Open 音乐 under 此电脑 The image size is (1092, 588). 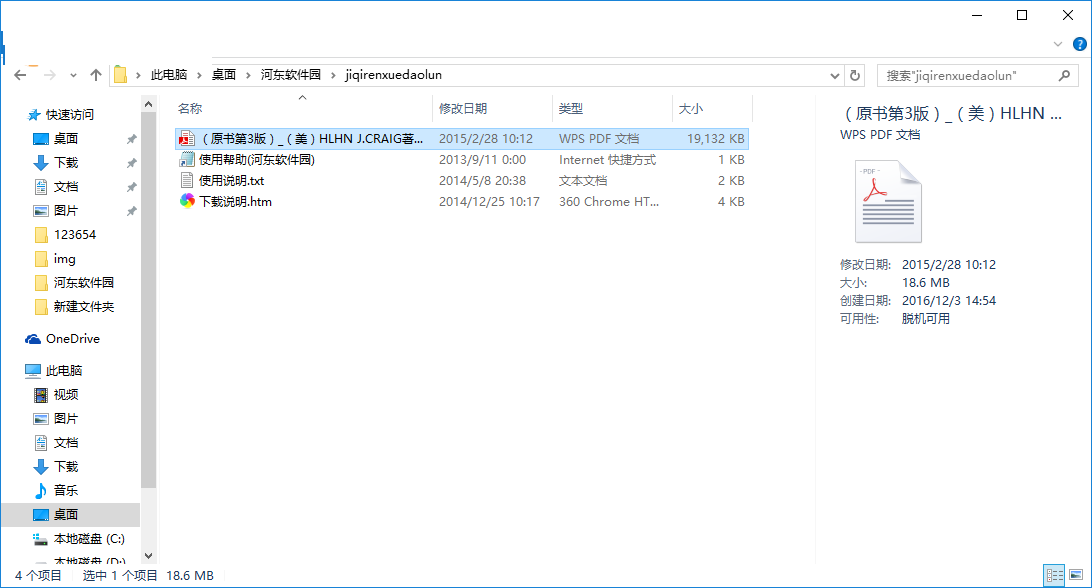point(65,490)
